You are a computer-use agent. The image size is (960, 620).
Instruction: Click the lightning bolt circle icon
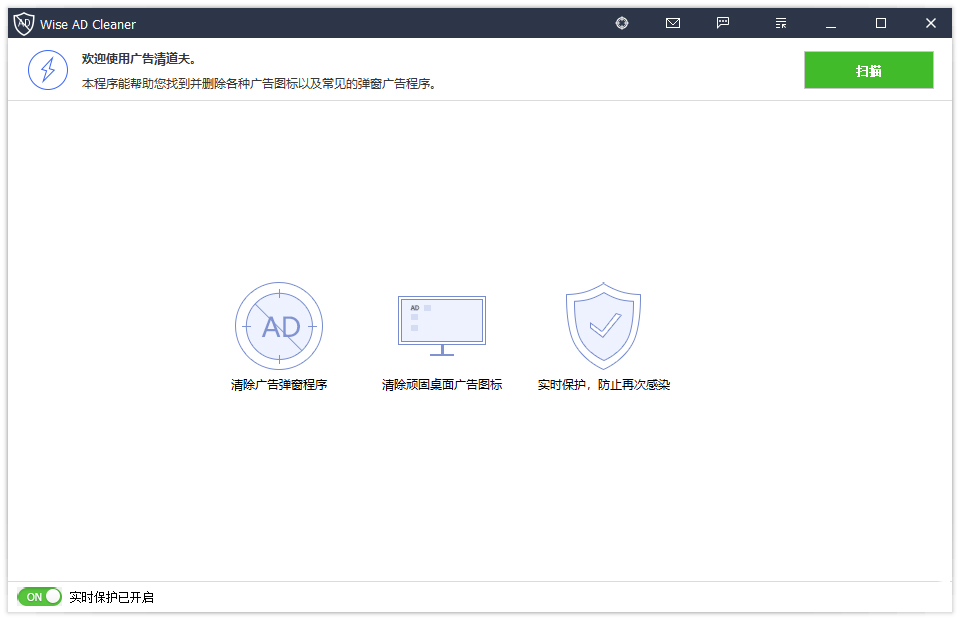click(x=48, y=69)
